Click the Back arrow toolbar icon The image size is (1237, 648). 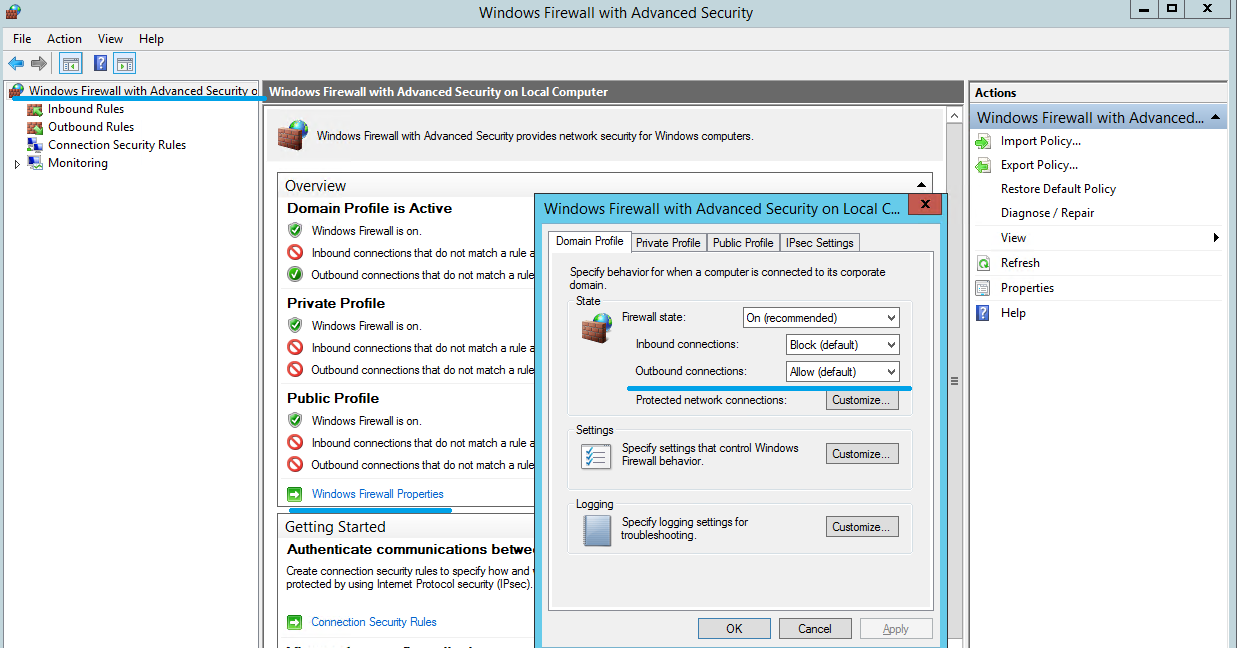(x=16, y=64)
